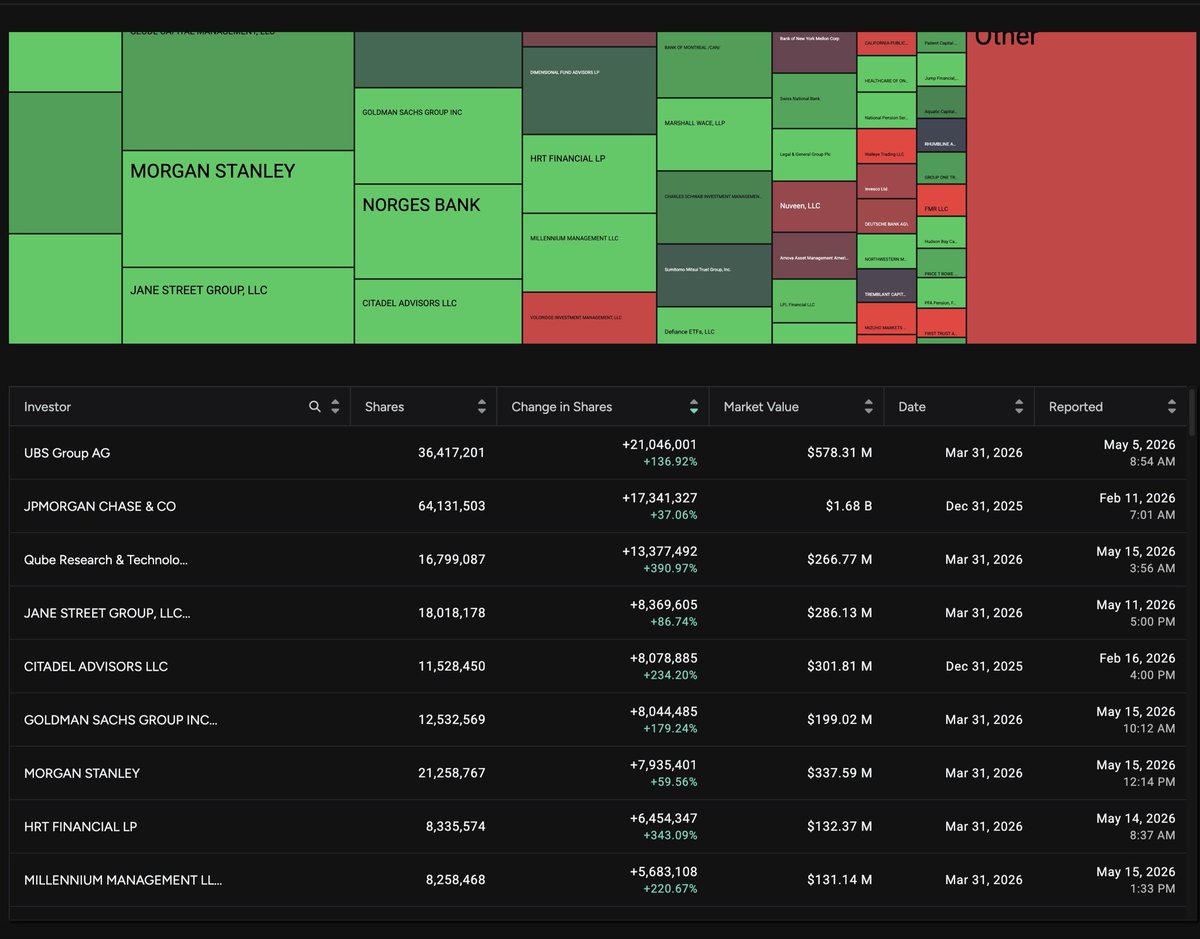
Task: Select the Feb 16, 2026 reported date
Action: (x=1135, y=658)
